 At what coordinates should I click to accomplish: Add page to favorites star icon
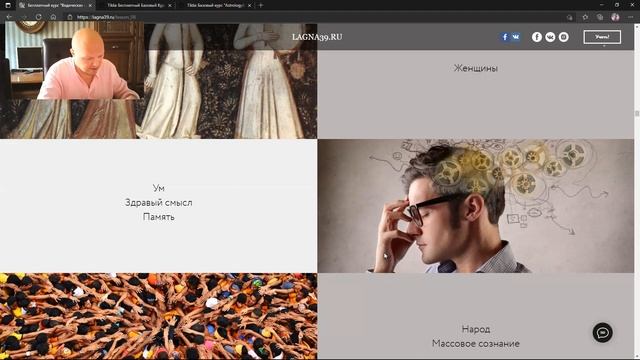585,17
